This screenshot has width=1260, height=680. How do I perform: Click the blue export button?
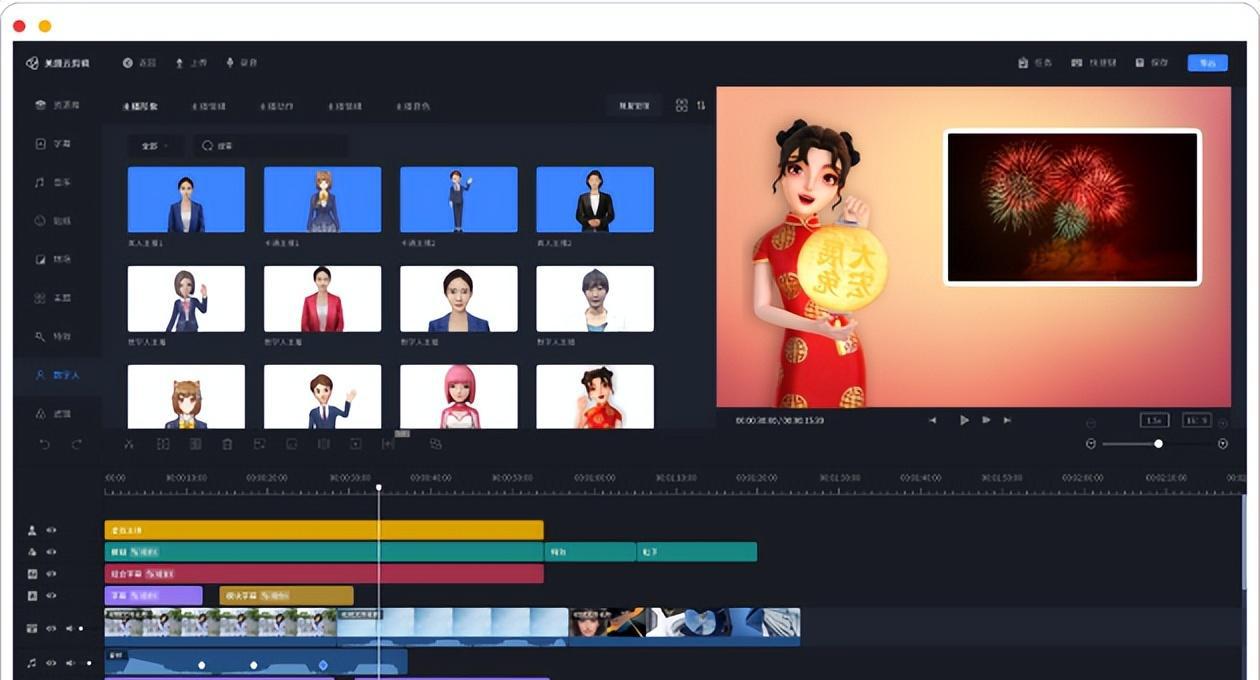coord(1208,63)
